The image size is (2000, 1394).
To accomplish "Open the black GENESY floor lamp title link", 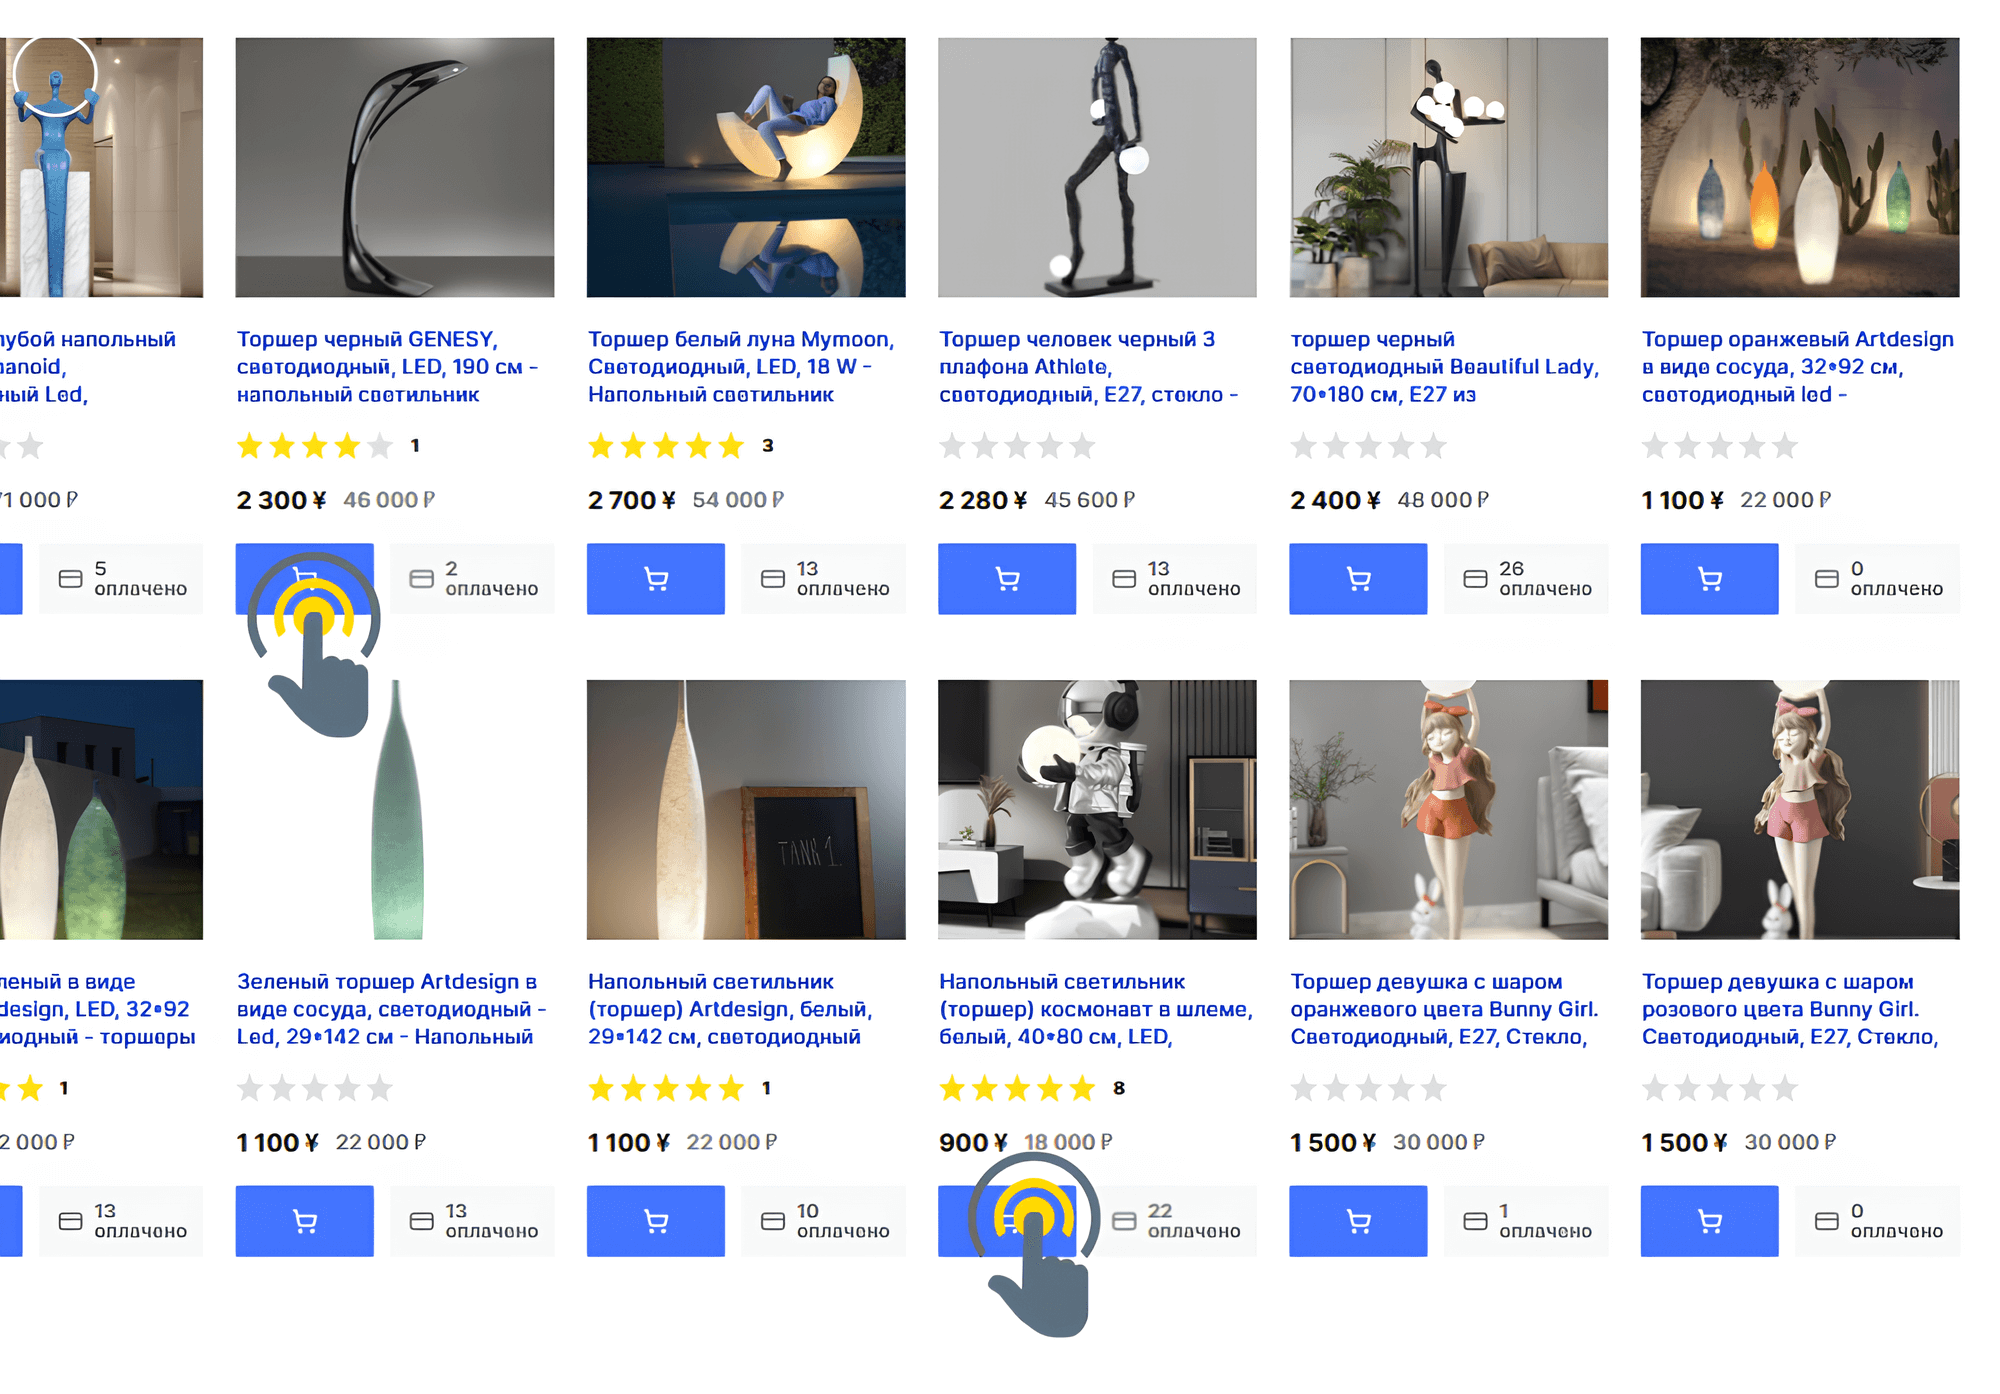I will click(x=386, y=367).
